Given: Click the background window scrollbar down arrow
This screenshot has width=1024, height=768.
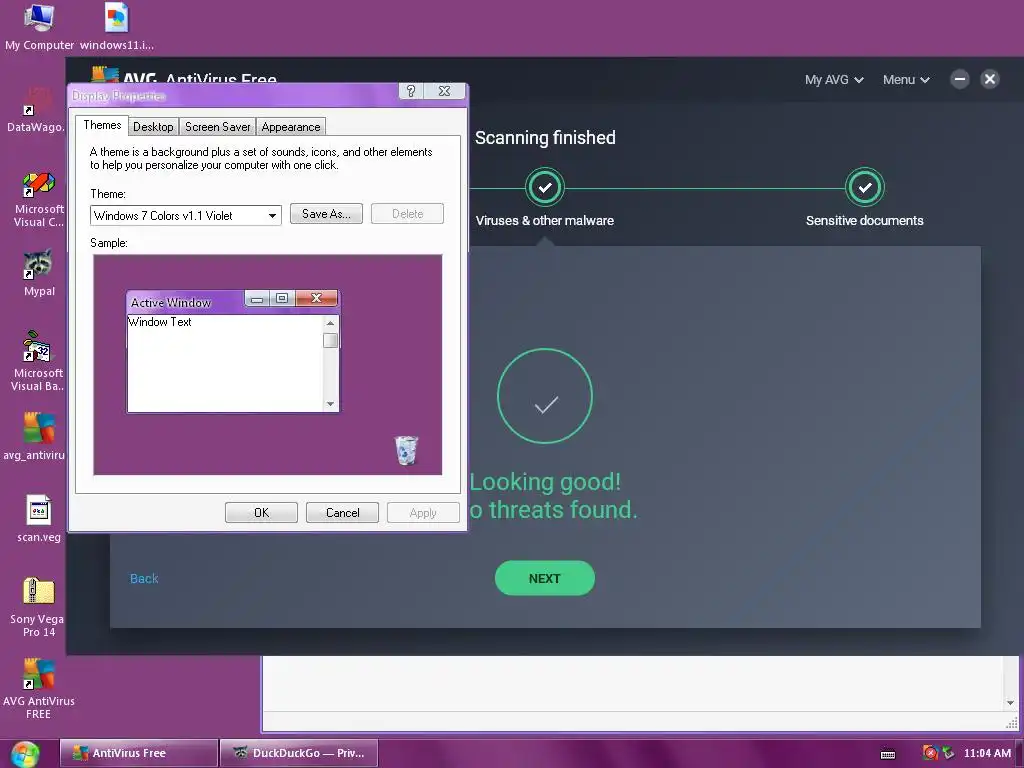Looking at the screenshot, I should pos(1010,703).
